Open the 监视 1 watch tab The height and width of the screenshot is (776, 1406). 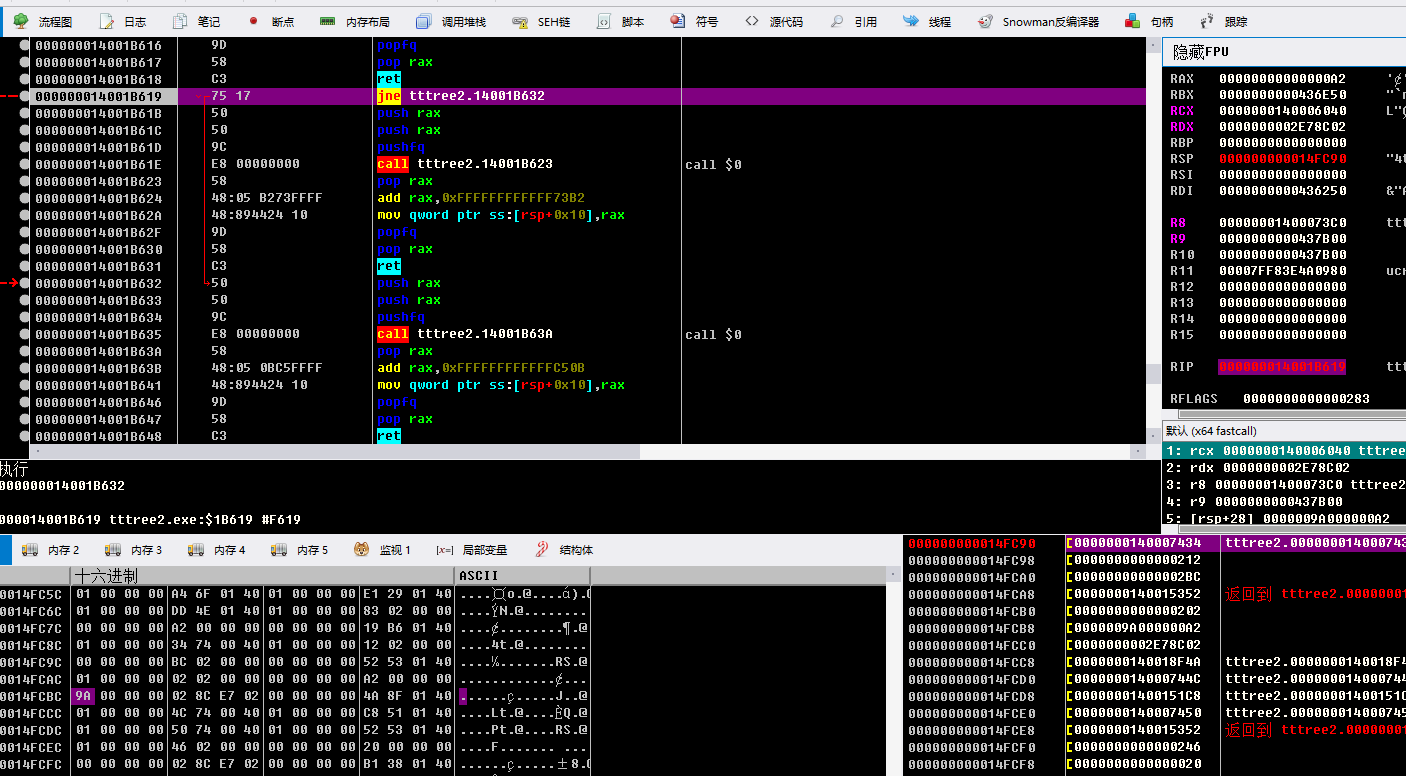[x=383, y=550]
